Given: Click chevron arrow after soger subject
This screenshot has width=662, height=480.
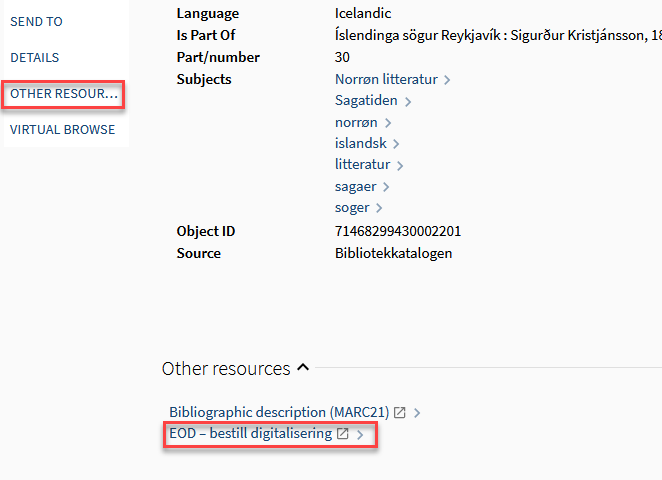Looking at the screenshot, I should point(379,208).
